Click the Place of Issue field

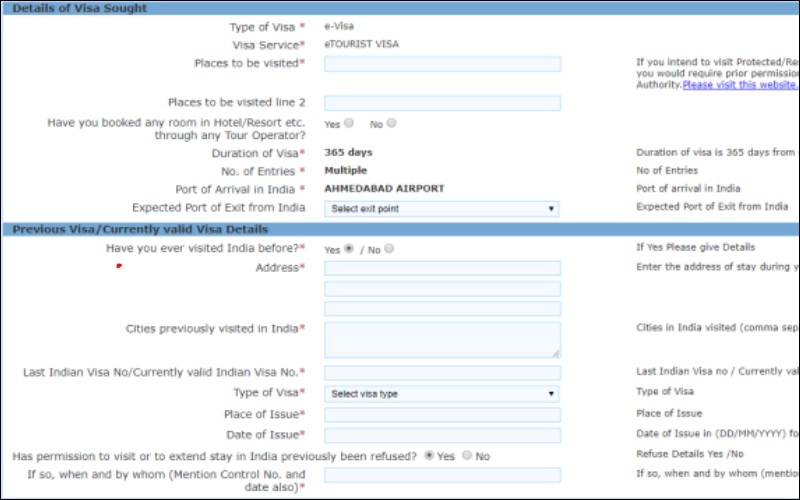click(x=442, y=414)
